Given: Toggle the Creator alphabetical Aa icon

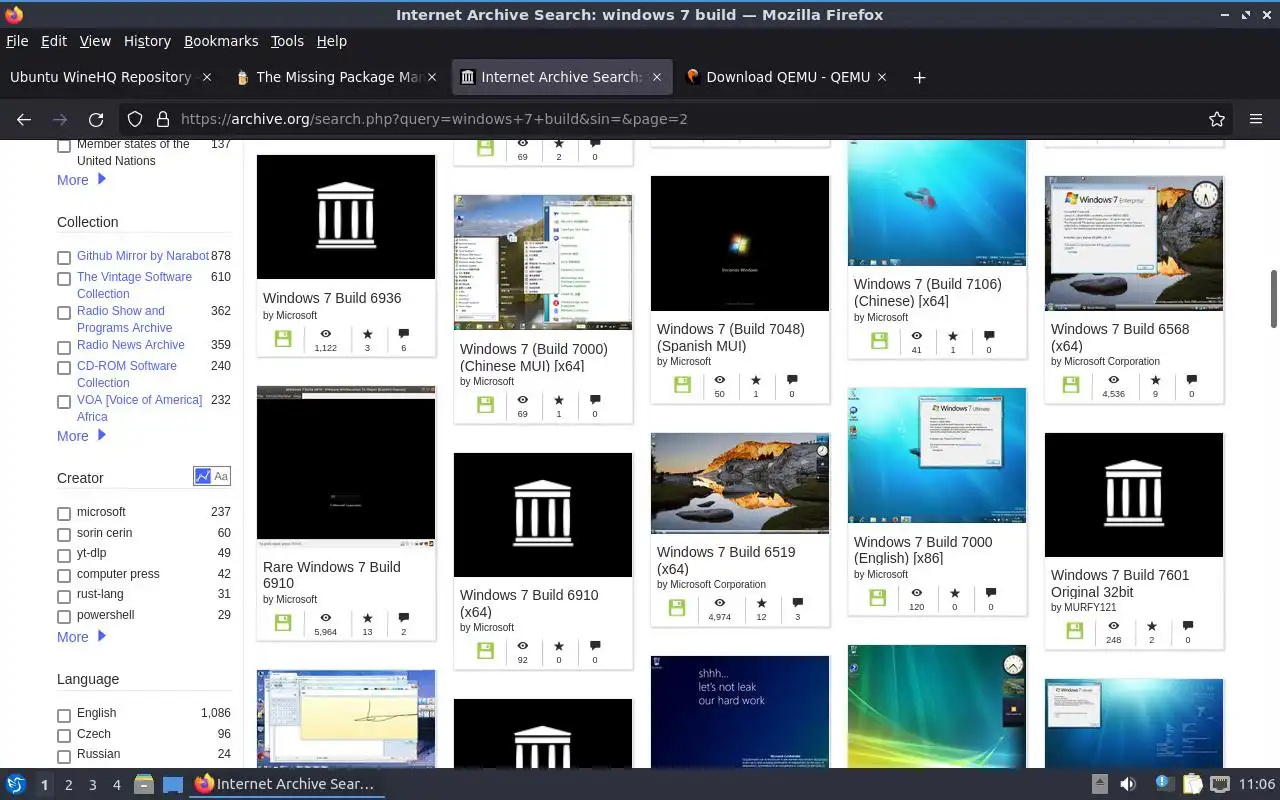Looking at the screenshot, I should point(221,477).
